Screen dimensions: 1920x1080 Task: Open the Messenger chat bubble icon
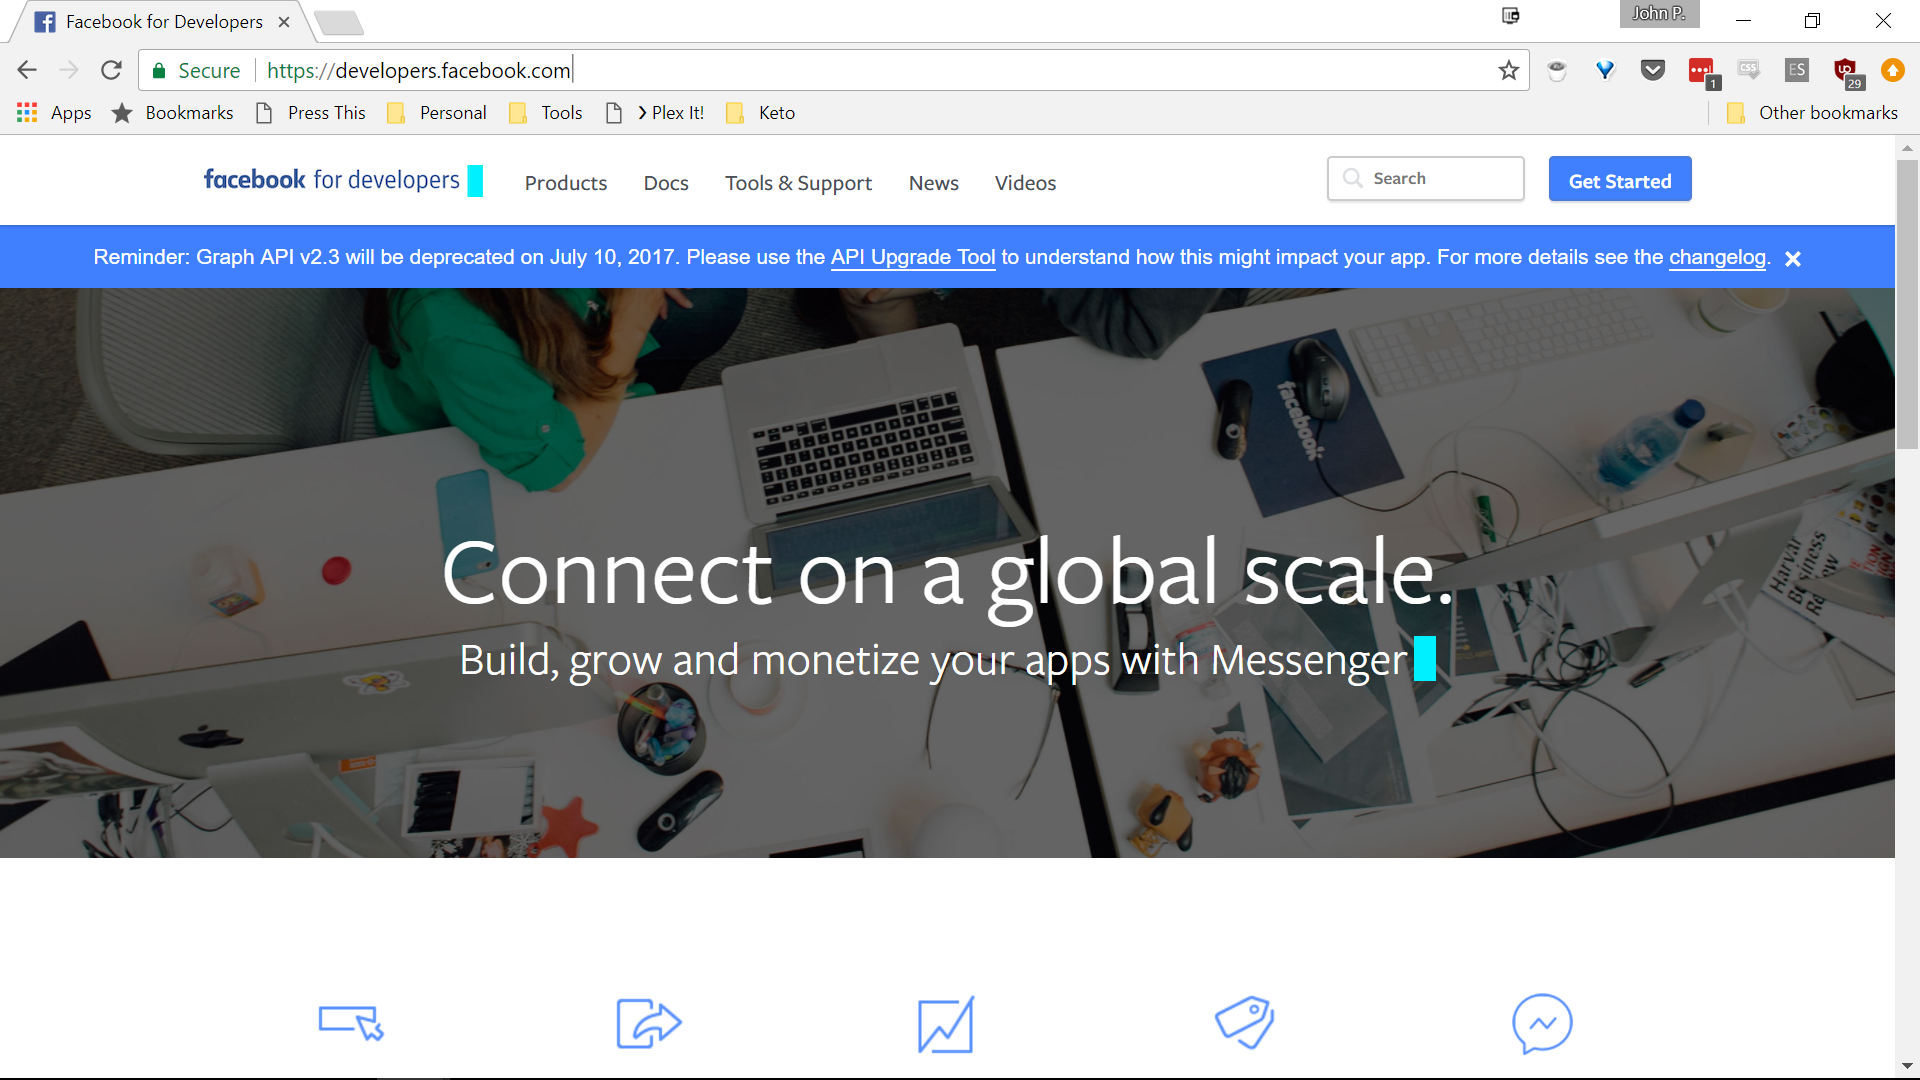(1542, 1023)
